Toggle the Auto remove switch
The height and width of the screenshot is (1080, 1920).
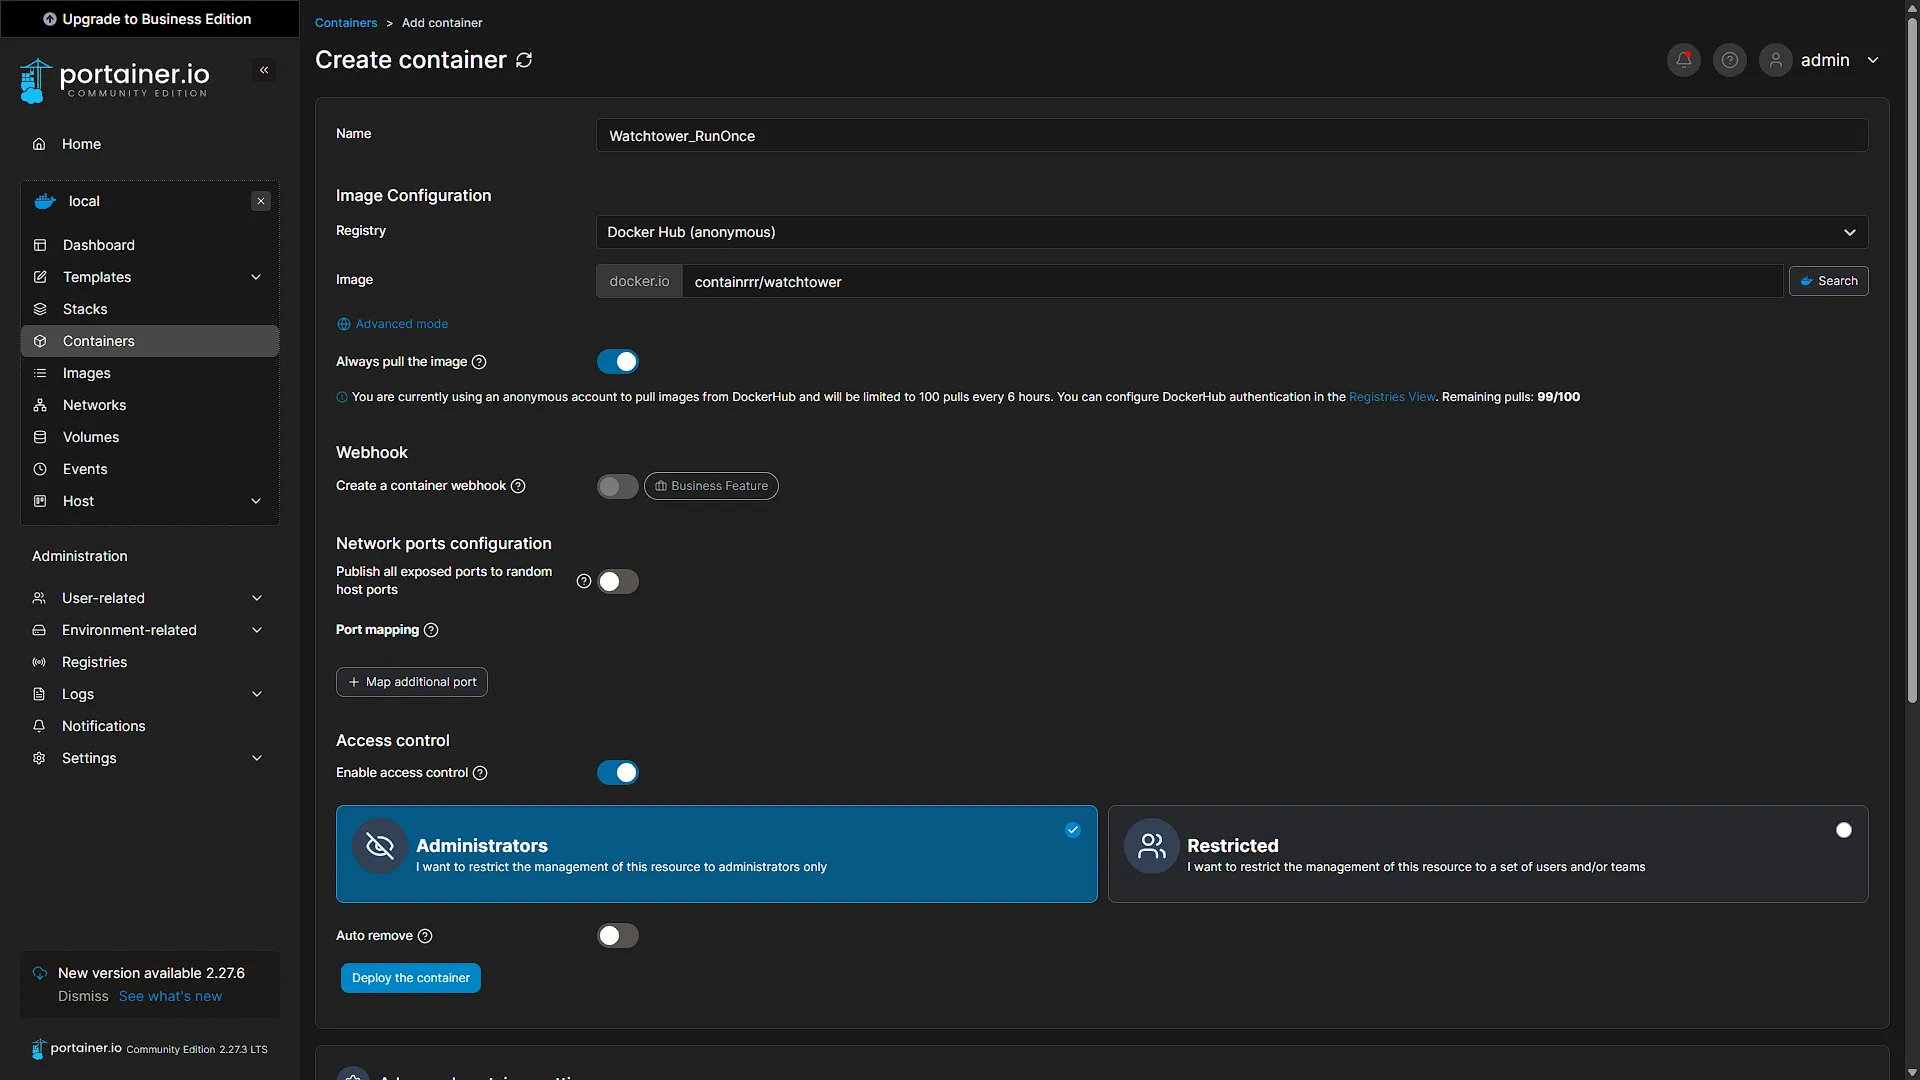pos(618,936)
